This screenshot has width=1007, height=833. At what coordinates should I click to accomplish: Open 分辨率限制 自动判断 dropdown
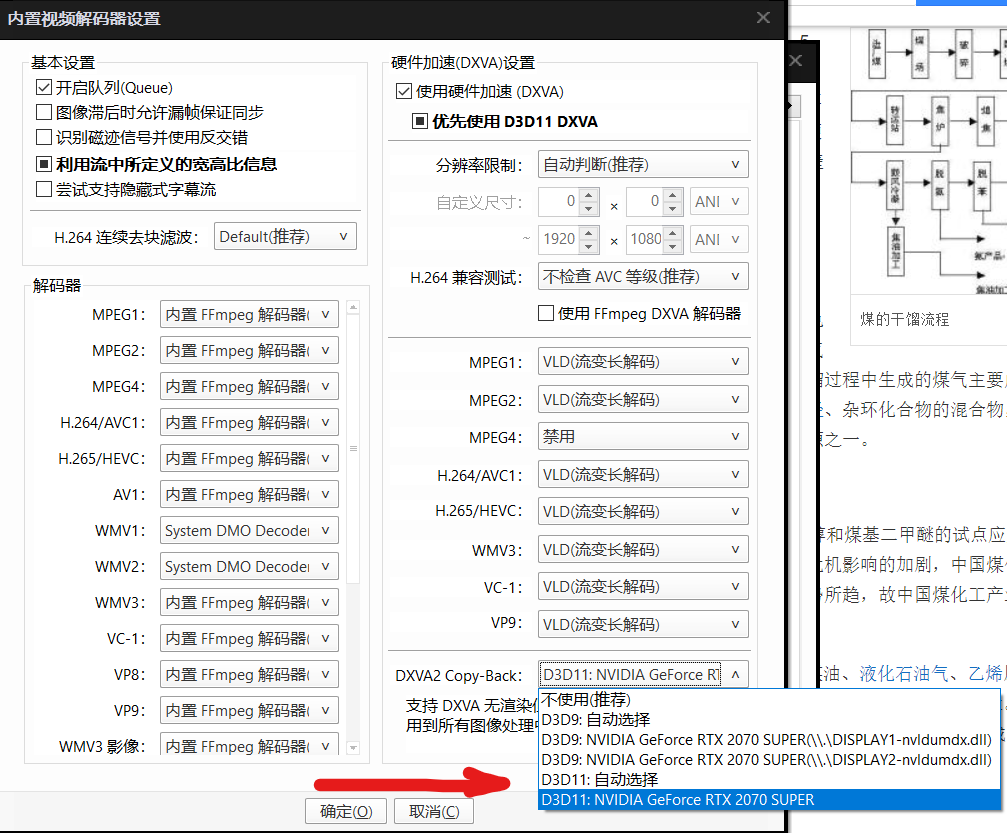tap(643, 164)
